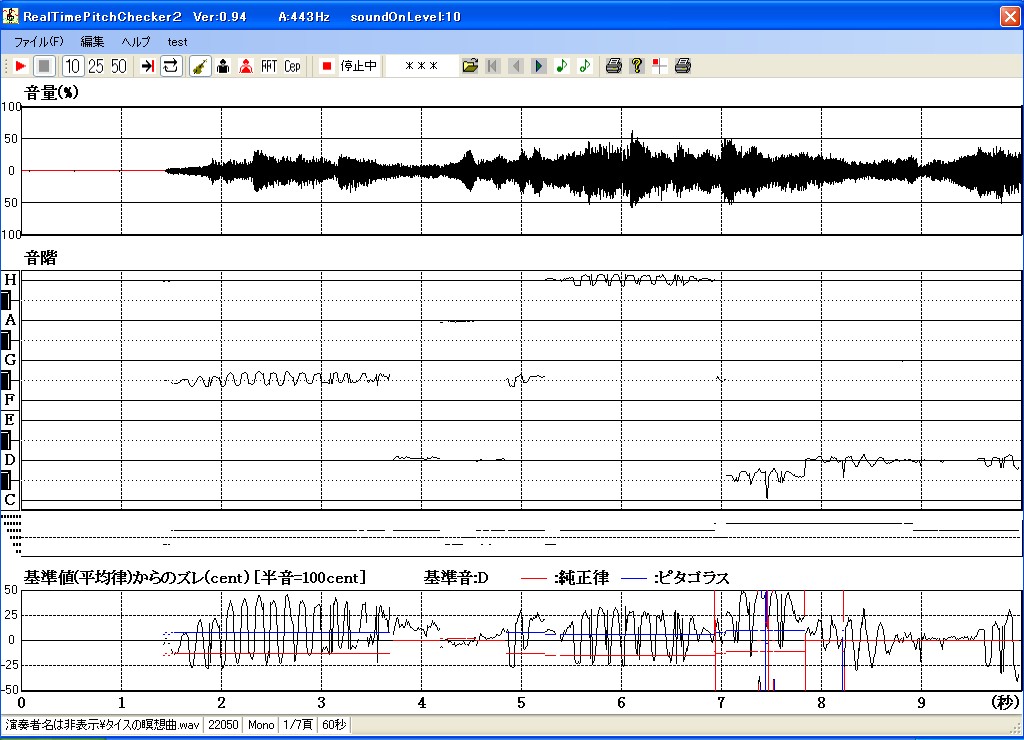Select the 10 second display range
The image size is (1024, 740).
tap(72, 66)
